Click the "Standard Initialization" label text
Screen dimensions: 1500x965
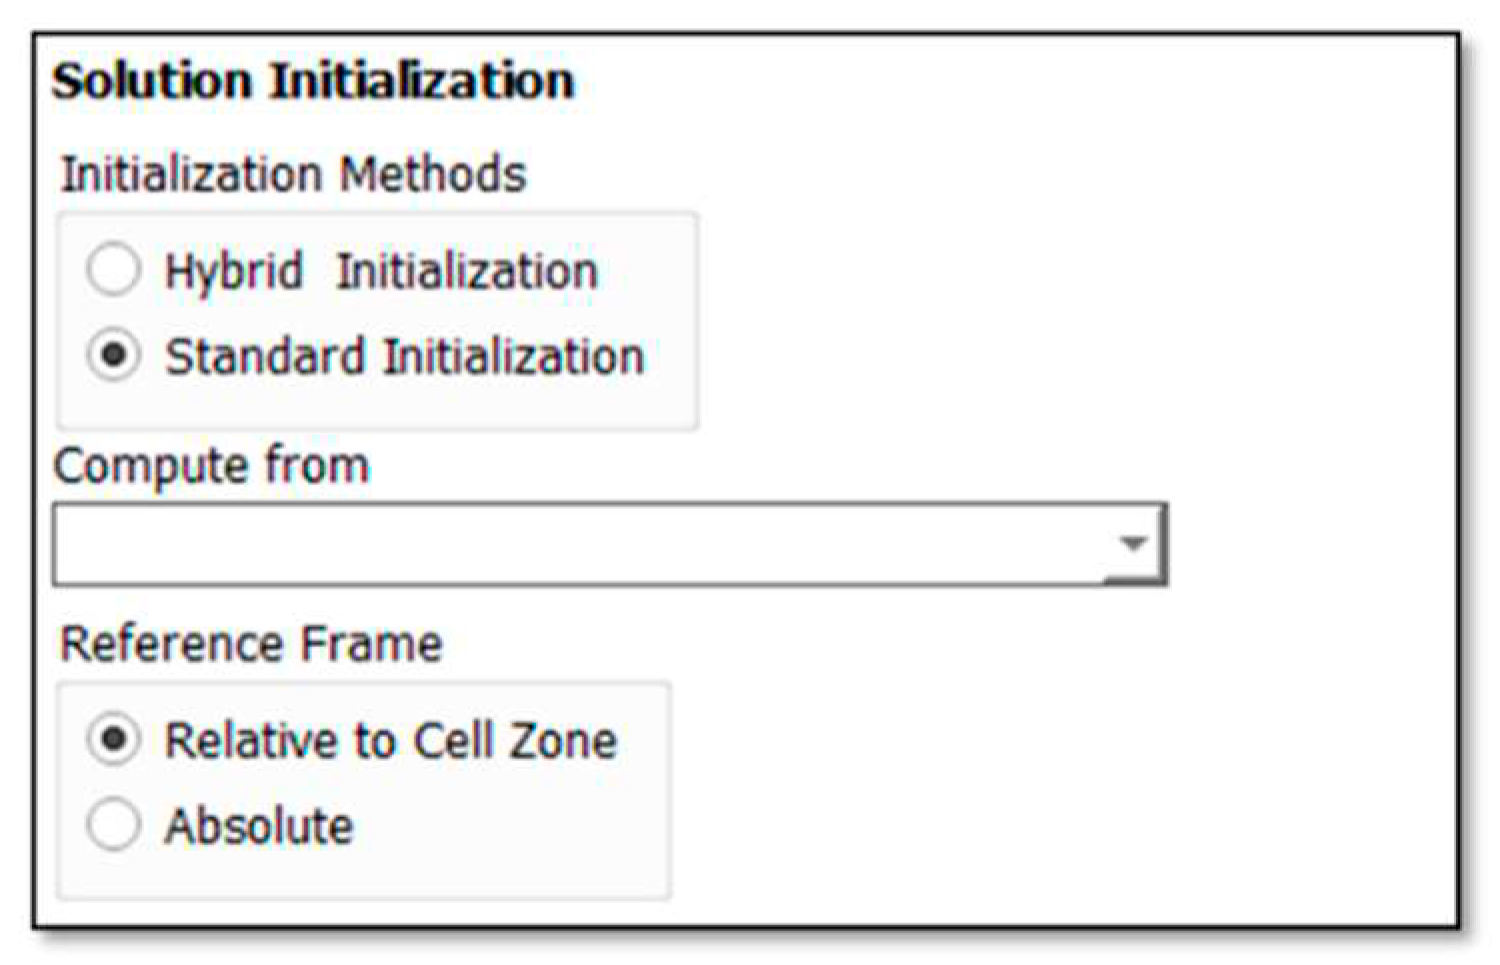[404, 357]
